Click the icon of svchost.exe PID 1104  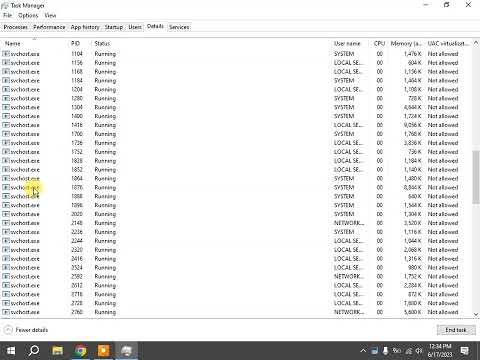pyautogui.click(x=6, y=54)
